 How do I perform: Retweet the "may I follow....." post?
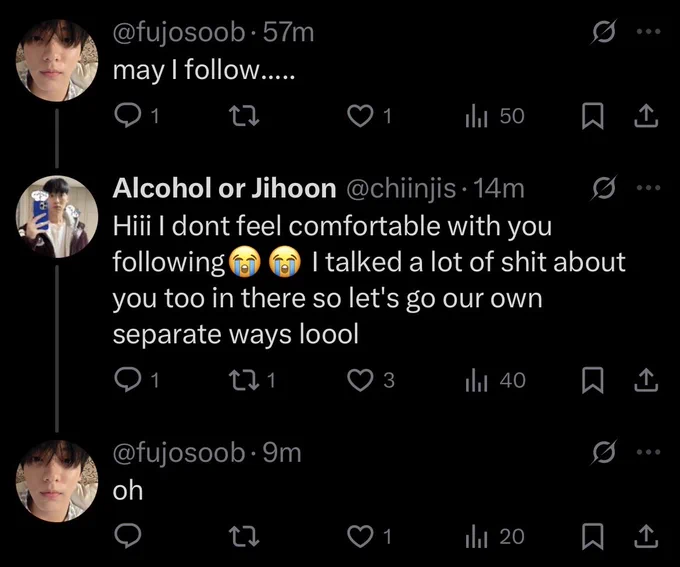[245, 116]
